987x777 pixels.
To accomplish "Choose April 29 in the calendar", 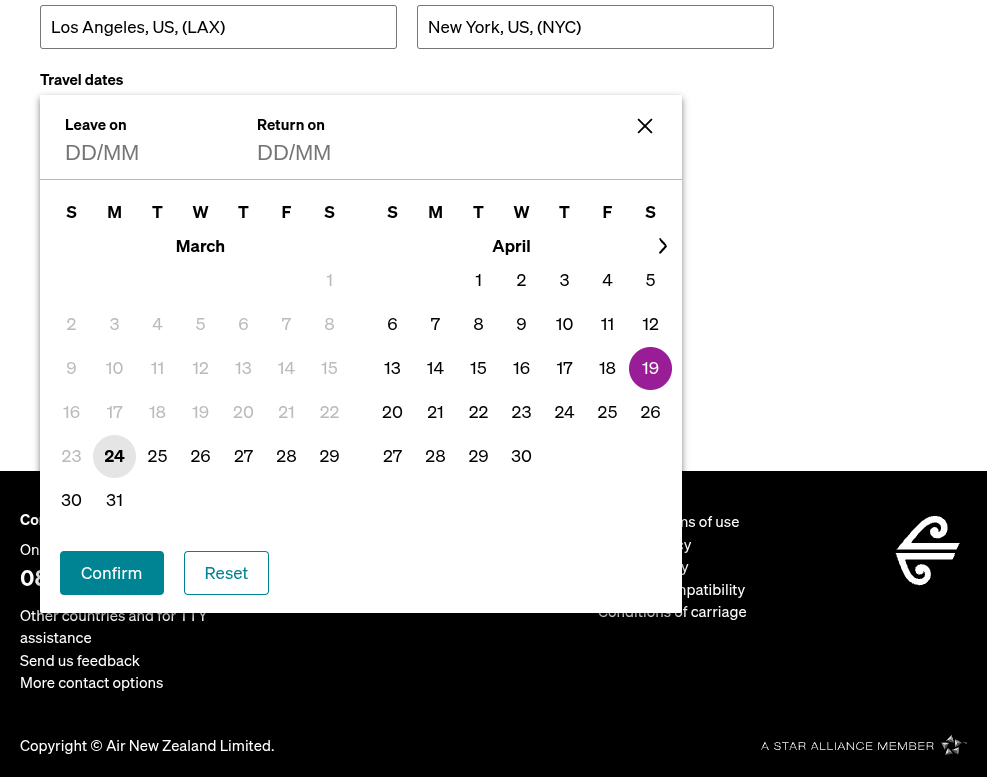I will (x=478, y=457).
